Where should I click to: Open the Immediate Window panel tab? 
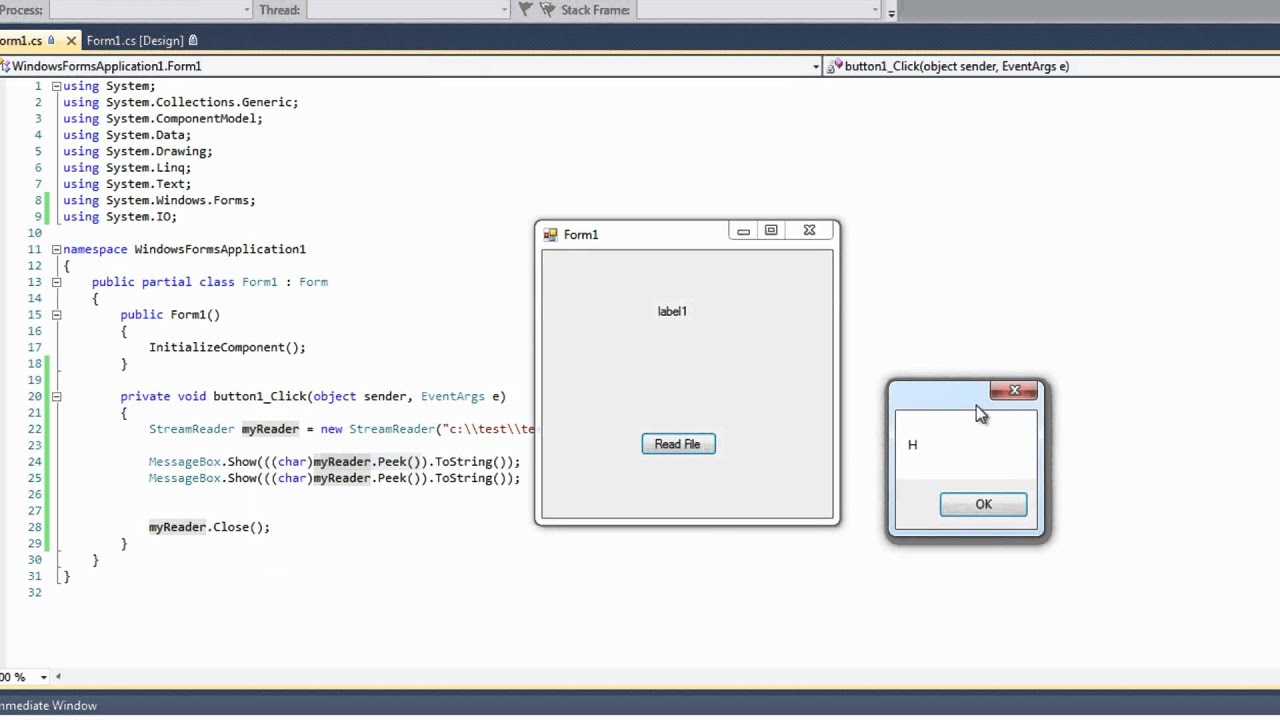[49, 705]
